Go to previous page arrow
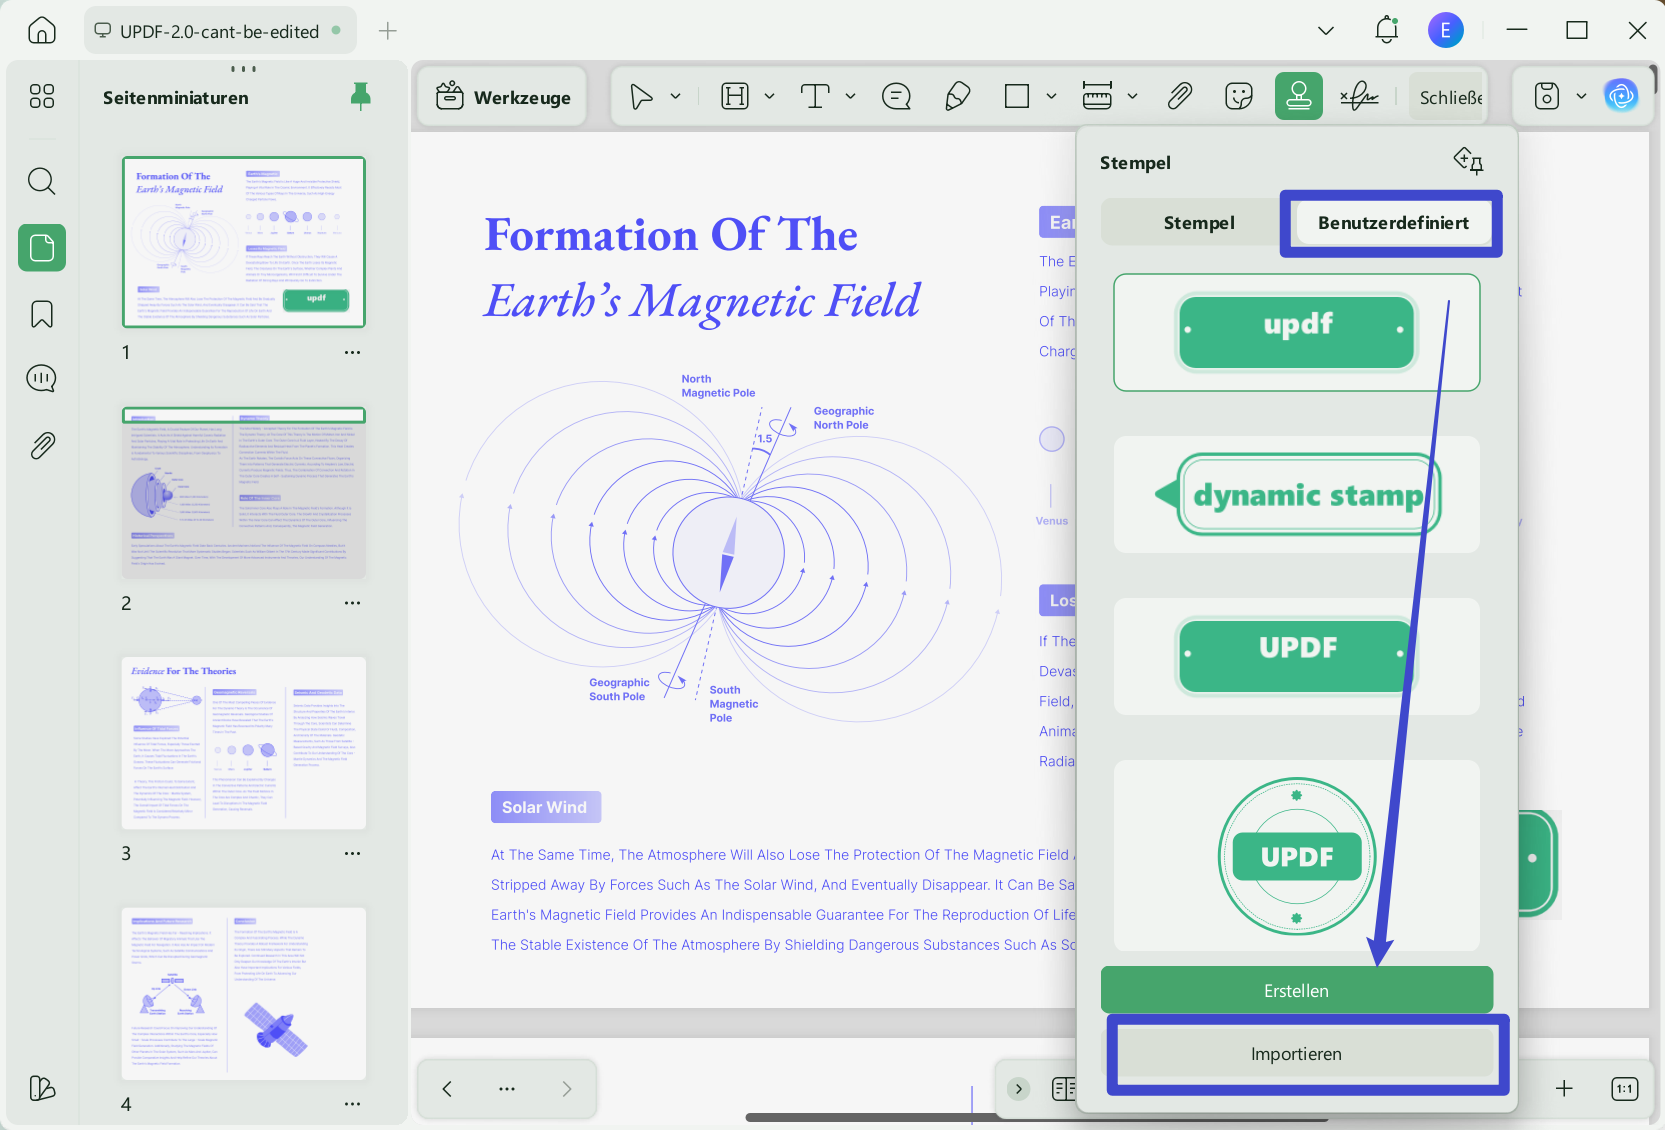This screenshot has height=1130, width=1665. point(447,1089)
